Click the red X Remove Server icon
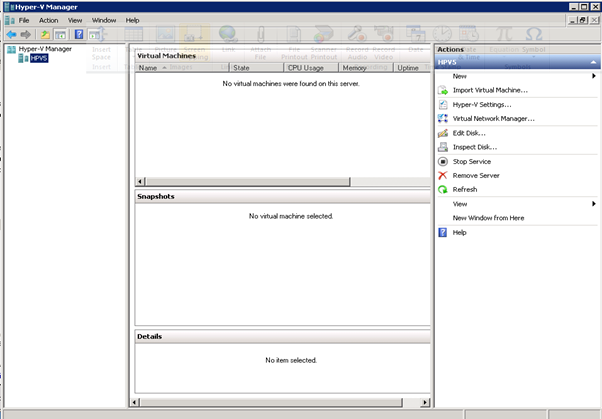Screen dimensions: 602x419 443,176
